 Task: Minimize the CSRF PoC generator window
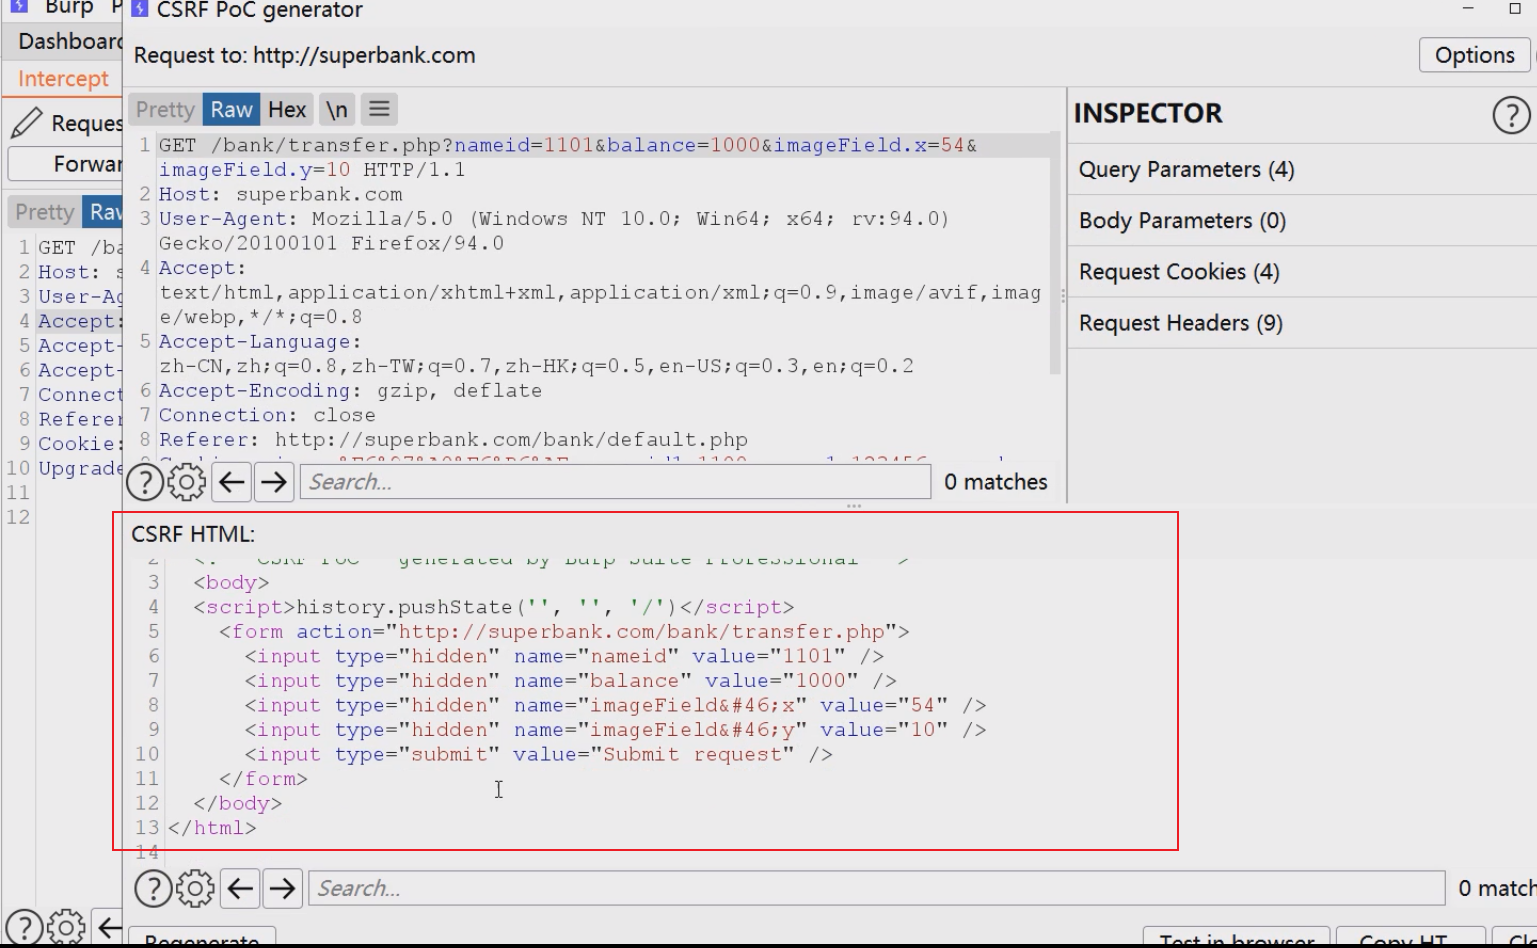point(1468,9)
